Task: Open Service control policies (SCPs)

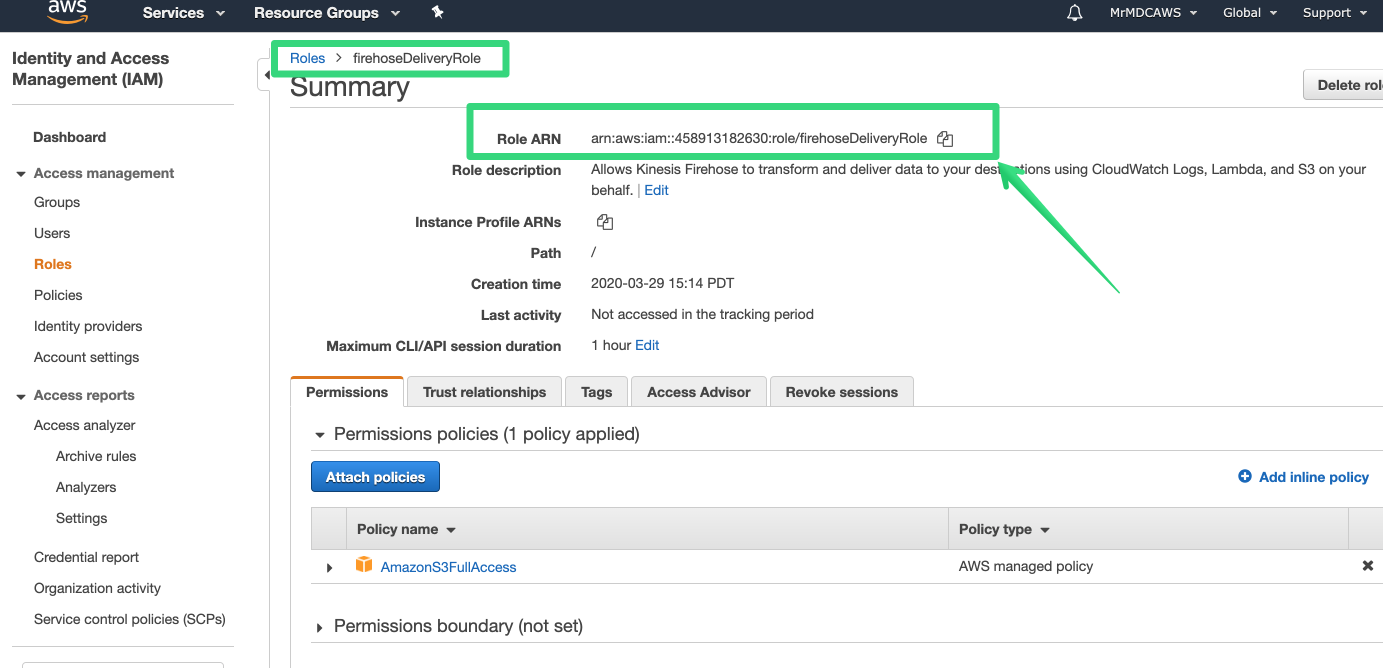Action: [x=130, y=619]
